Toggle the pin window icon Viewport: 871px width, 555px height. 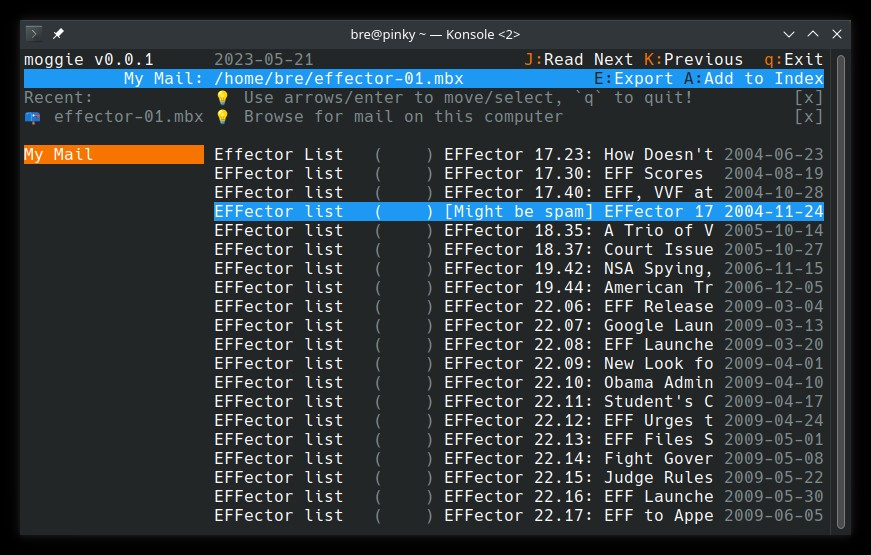coord(58,34)
